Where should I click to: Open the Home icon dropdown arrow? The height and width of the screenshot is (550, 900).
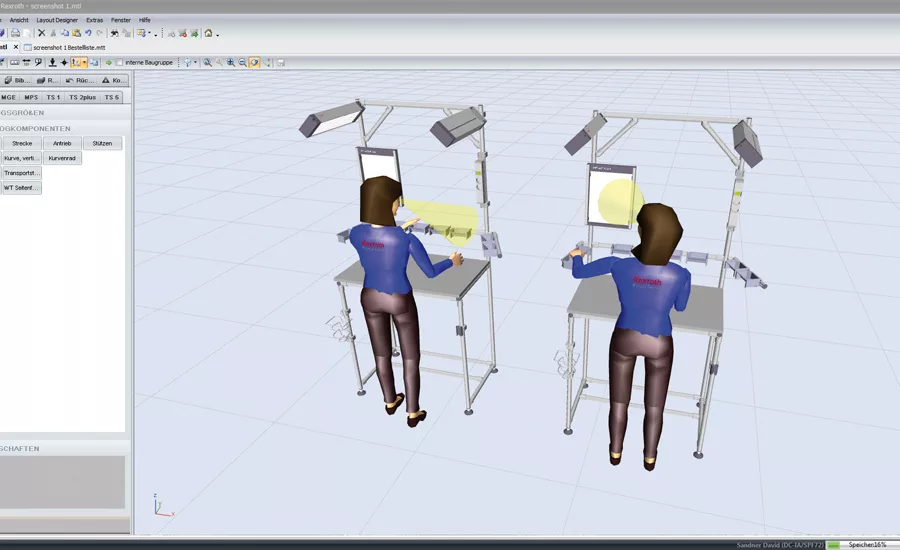point(218,35)
